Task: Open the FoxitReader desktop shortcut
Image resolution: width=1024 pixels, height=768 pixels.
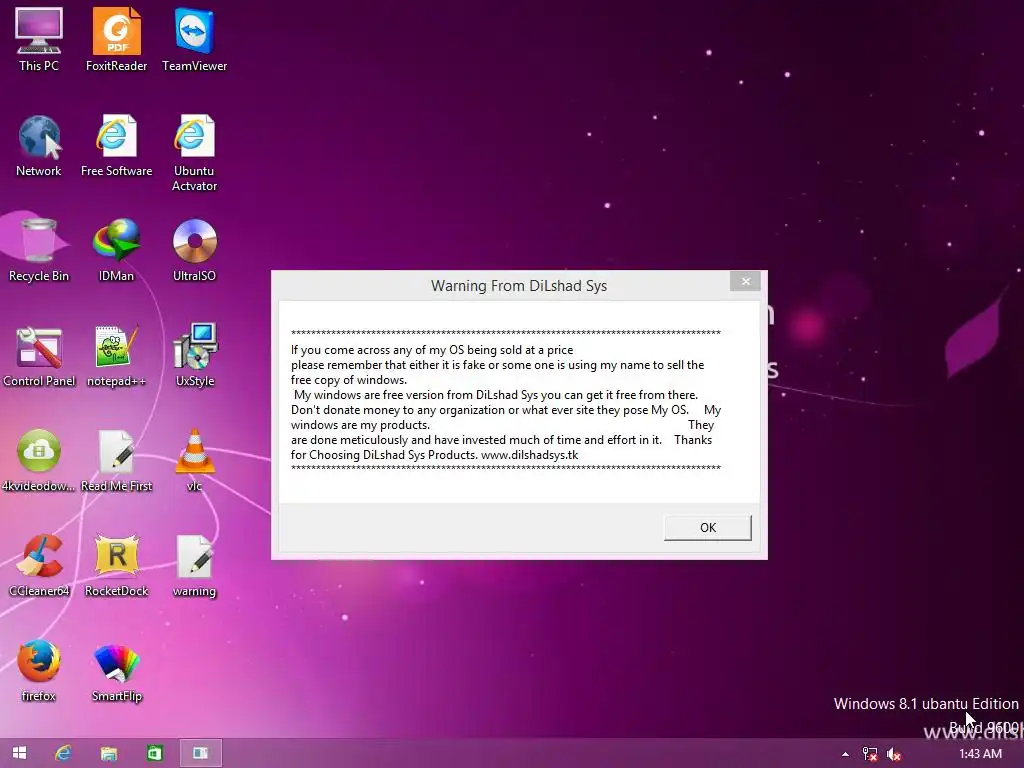Action: coord(116,39)
